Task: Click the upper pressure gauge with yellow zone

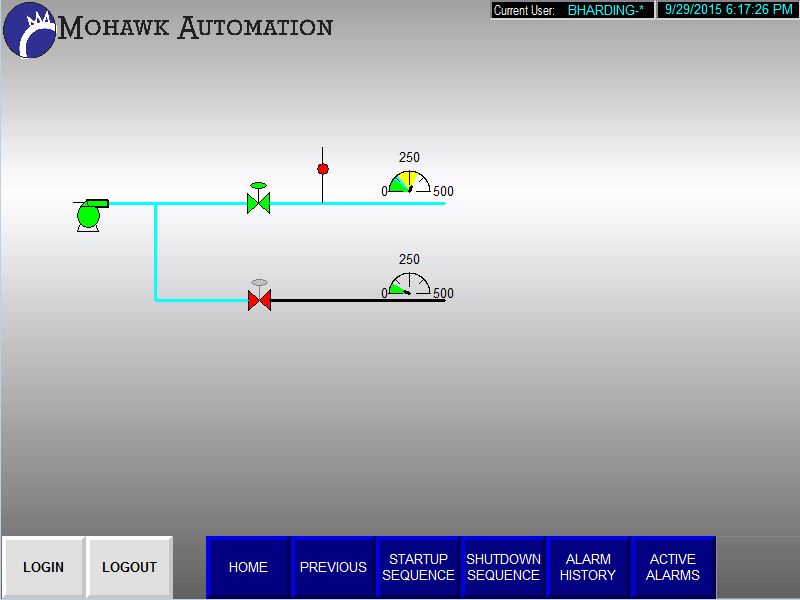Action: [x=409, y=182]
